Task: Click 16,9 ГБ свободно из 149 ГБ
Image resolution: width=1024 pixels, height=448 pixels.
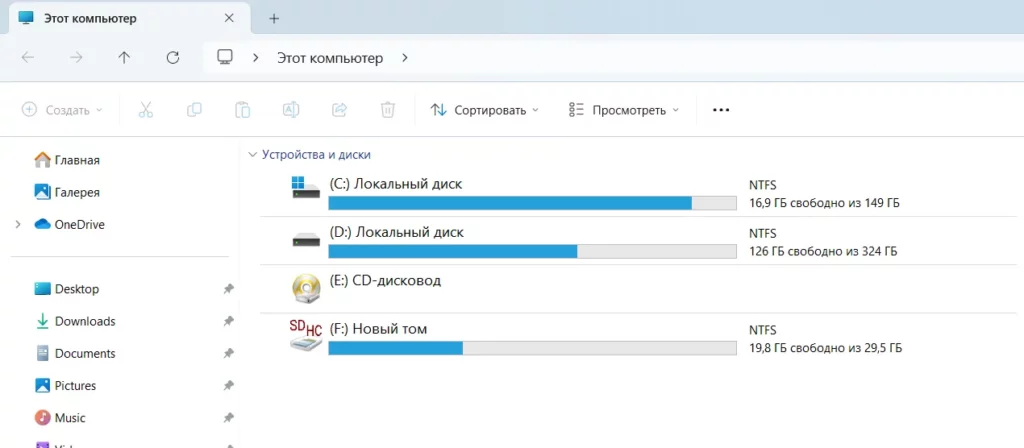Action: click(x=824, y=203)
